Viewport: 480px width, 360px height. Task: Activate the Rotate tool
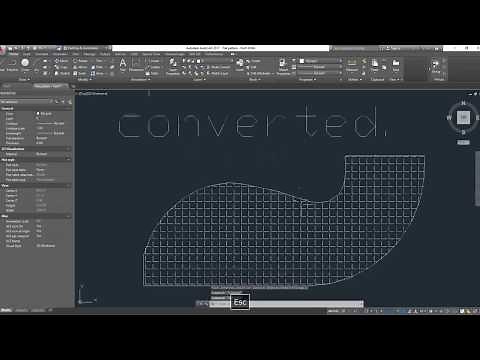80,61
